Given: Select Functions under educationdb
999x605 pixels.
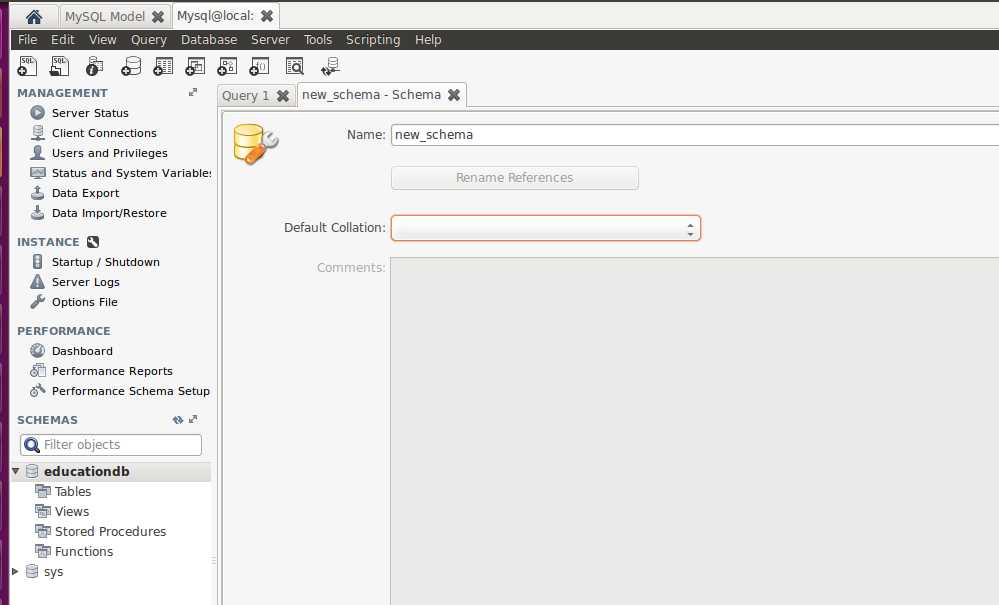Looking at the screenshot, I should point(83,552).
